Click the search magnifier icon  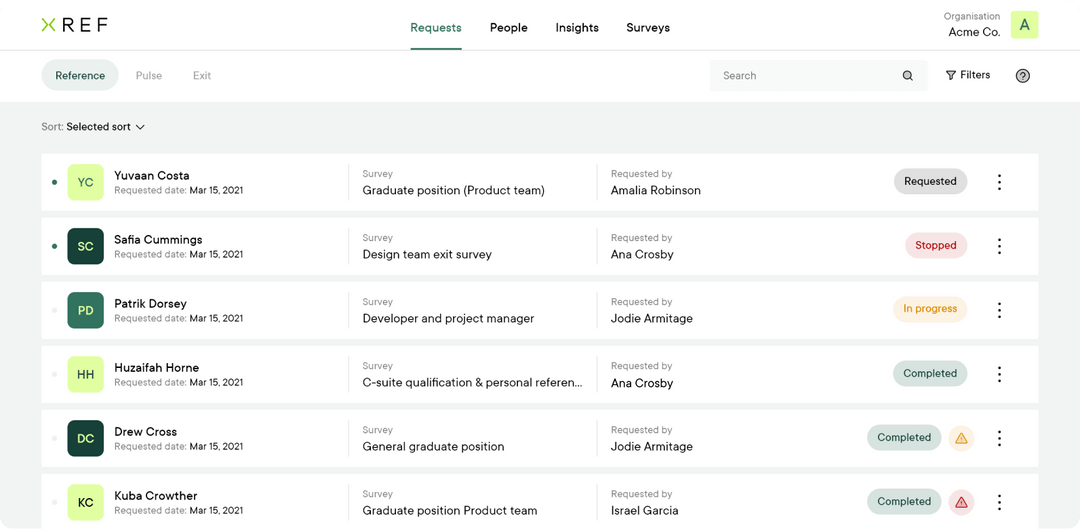click(908, 76)
